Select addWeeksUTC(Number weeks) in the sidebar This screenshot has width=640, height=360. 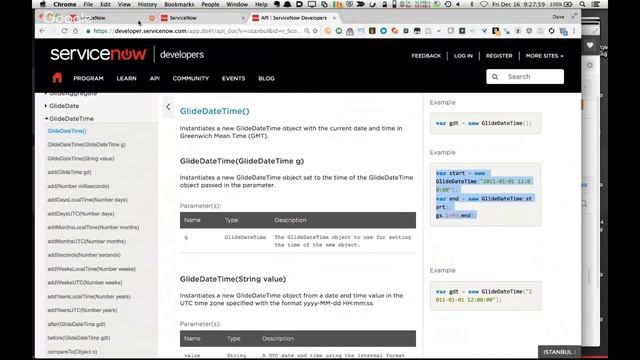(x=85, y=282)
